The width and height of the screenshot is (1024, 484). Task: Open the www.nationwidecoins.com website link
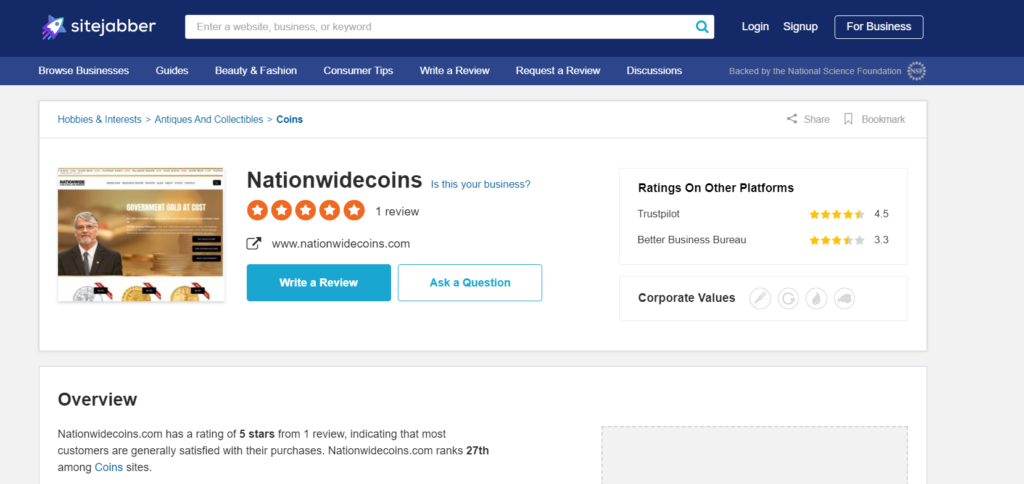[341, 244]
